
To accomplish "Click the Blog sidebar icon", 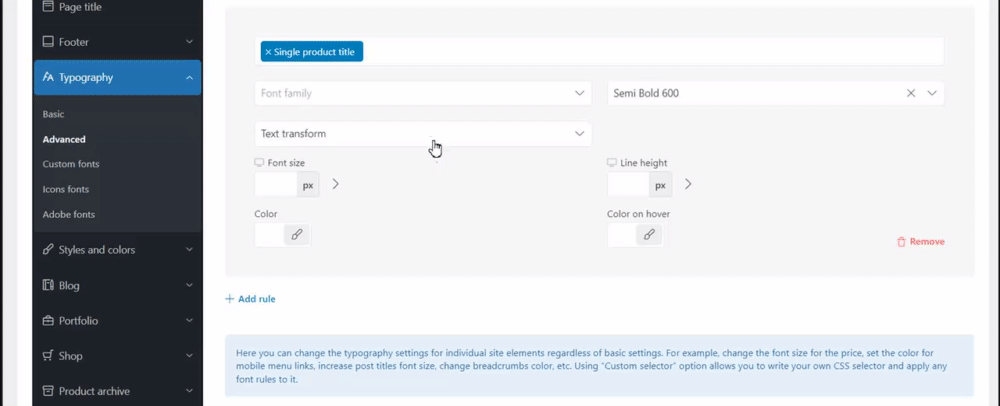I will 48,286.
